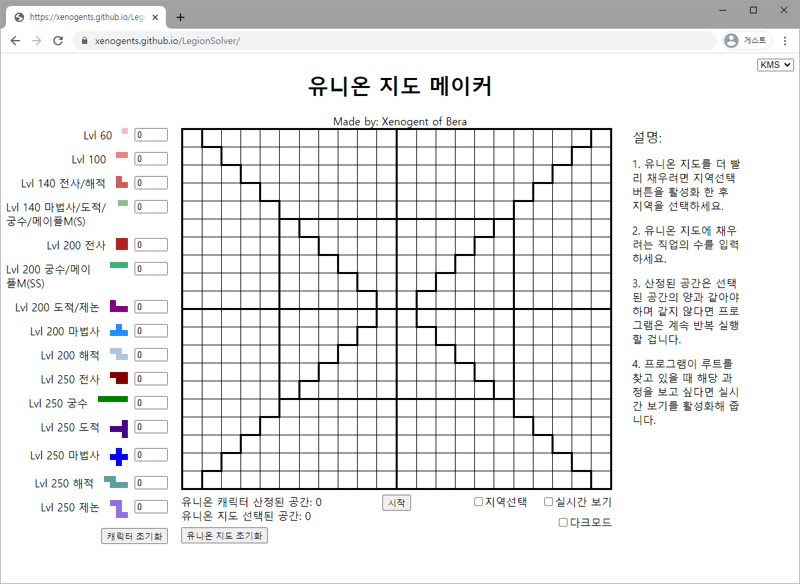Focus the Lvl 200 도적/제논 count field

tap(151, 307)
